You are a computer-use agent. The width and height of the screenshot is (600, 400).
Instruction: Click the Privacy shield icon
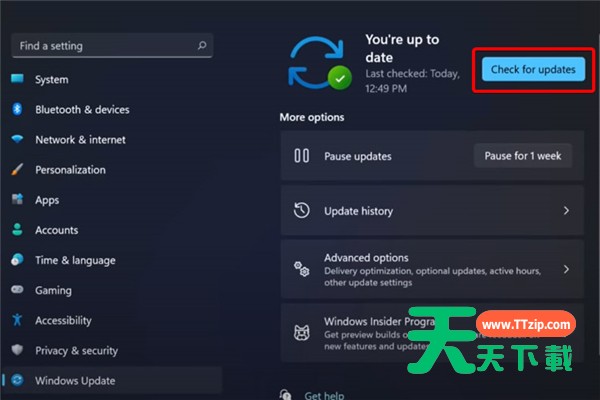(x=17, y=349)
